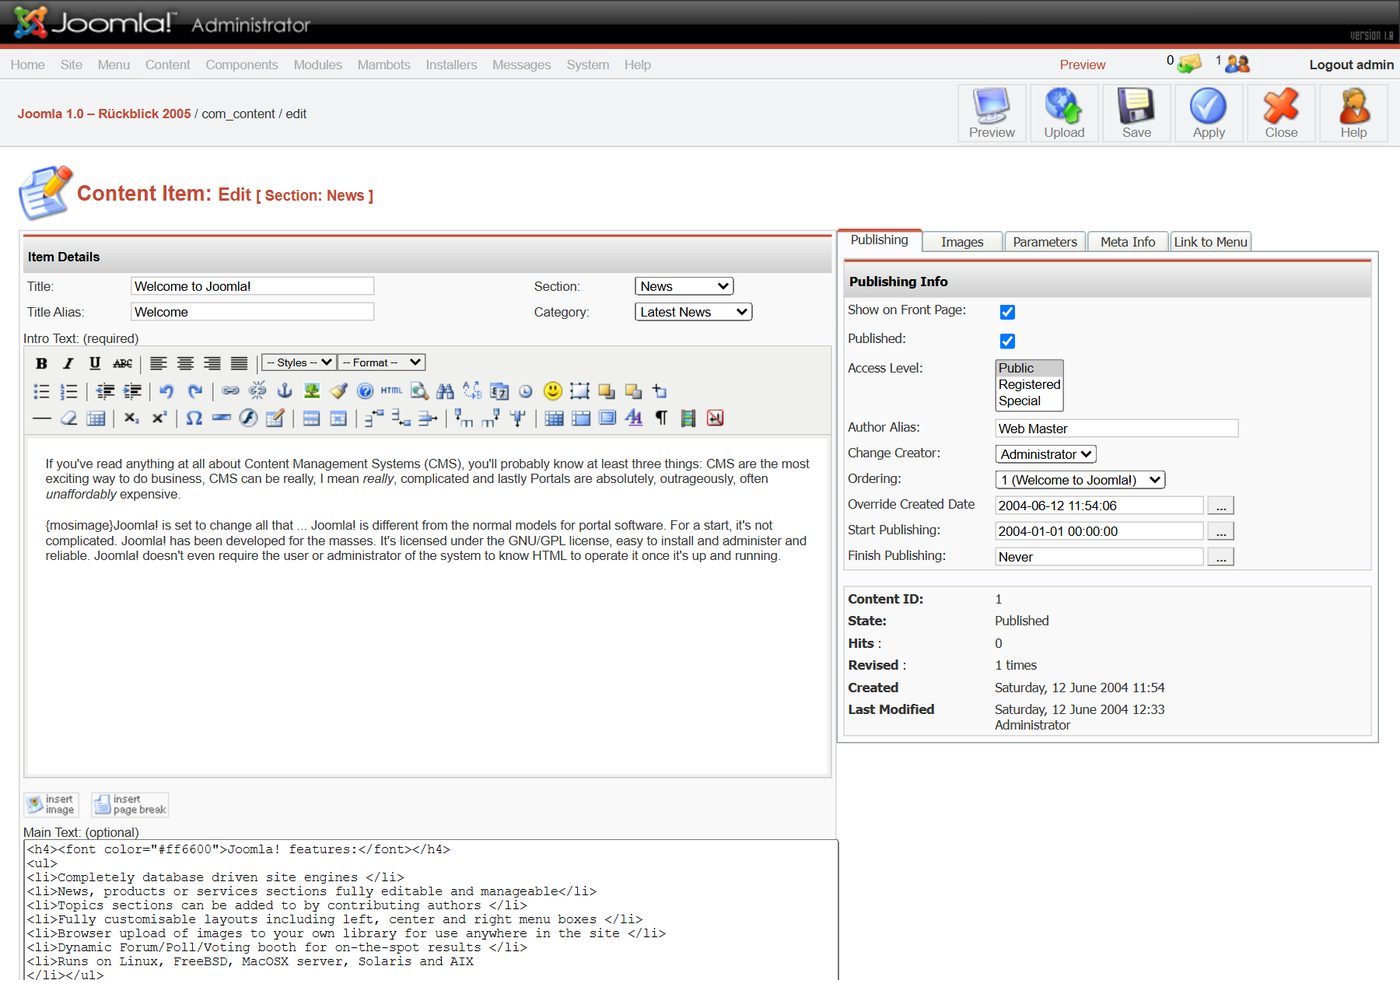
Task: Click the insert page break button
Action: click(130, 805)
